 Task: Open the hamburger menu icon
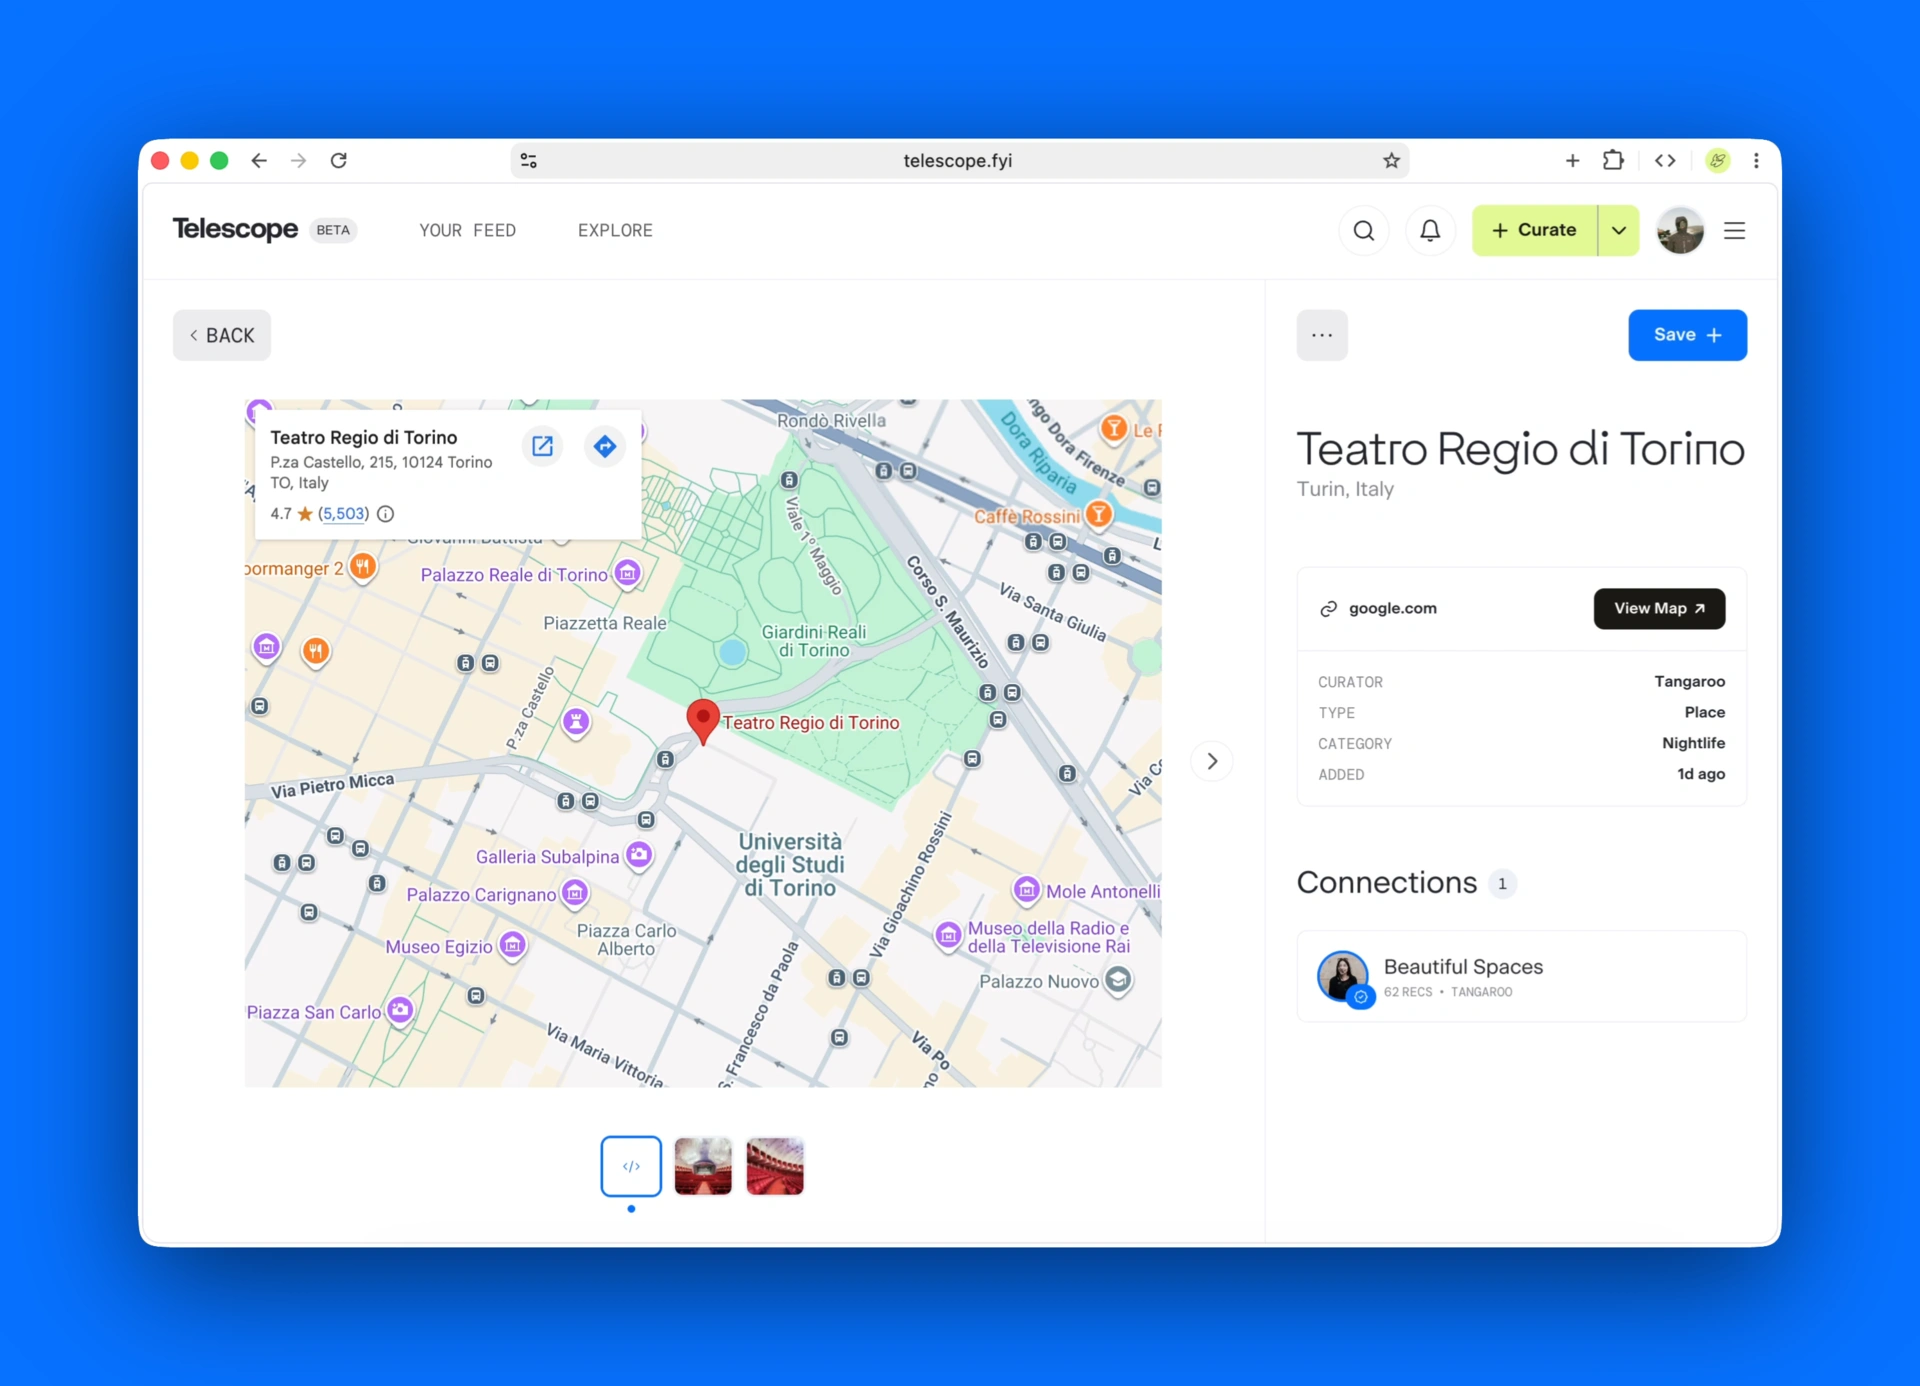pyautogui.click(x=1735, y=231)
